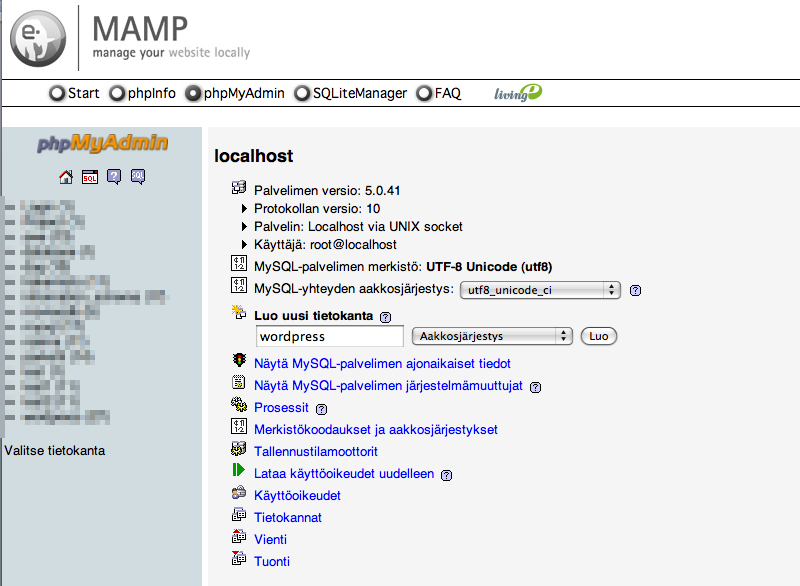Image resolution: width=800 pixels, height=586 pixels.
Task: Open help next to Prosessit
Action: click(x=321, y=409)
